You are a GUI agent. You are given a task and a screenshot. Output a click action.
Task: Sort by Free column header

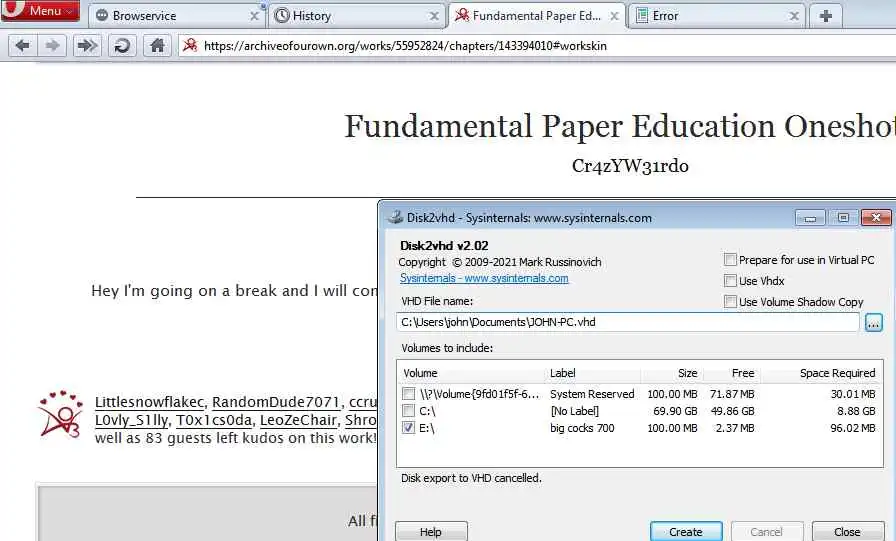point(743,373)
